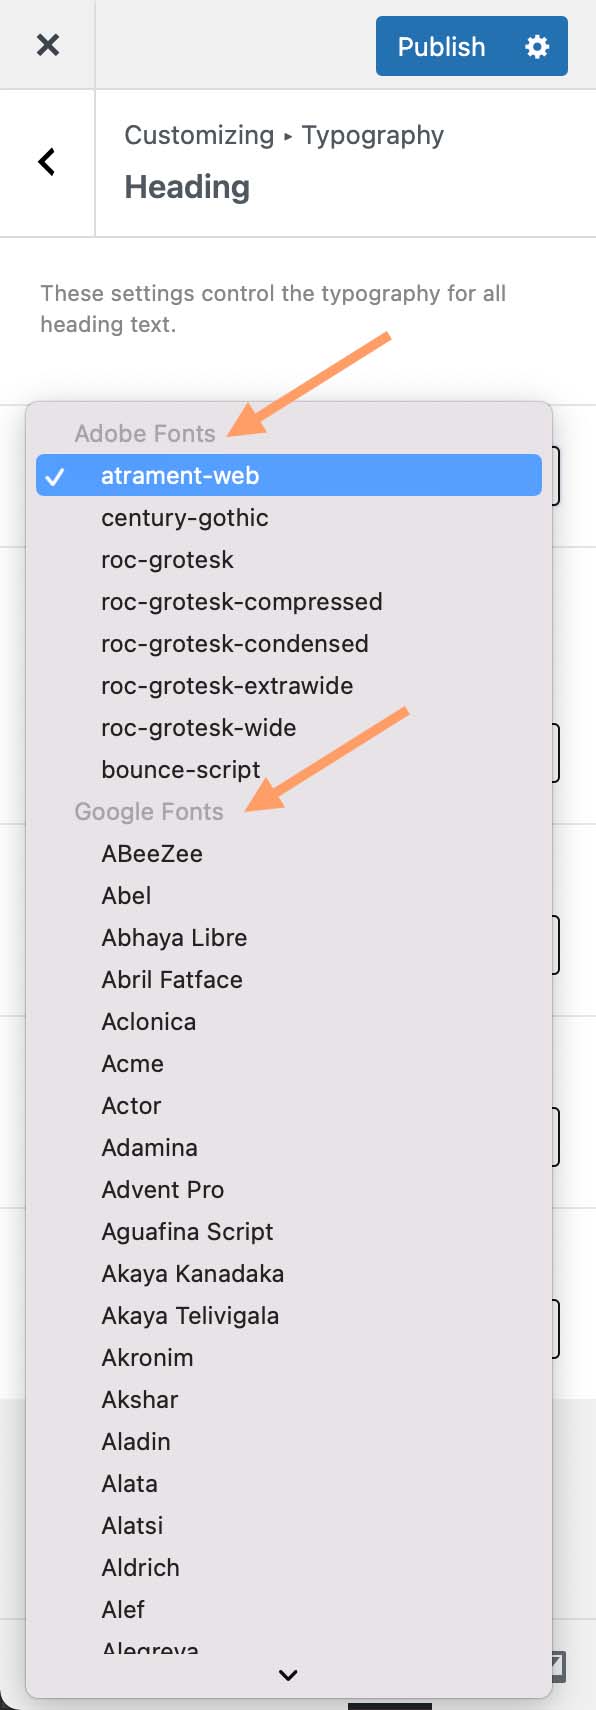Open publish settings via the gear icon
This screenshot has width=596, height=1710.
(x=537, y=46)
